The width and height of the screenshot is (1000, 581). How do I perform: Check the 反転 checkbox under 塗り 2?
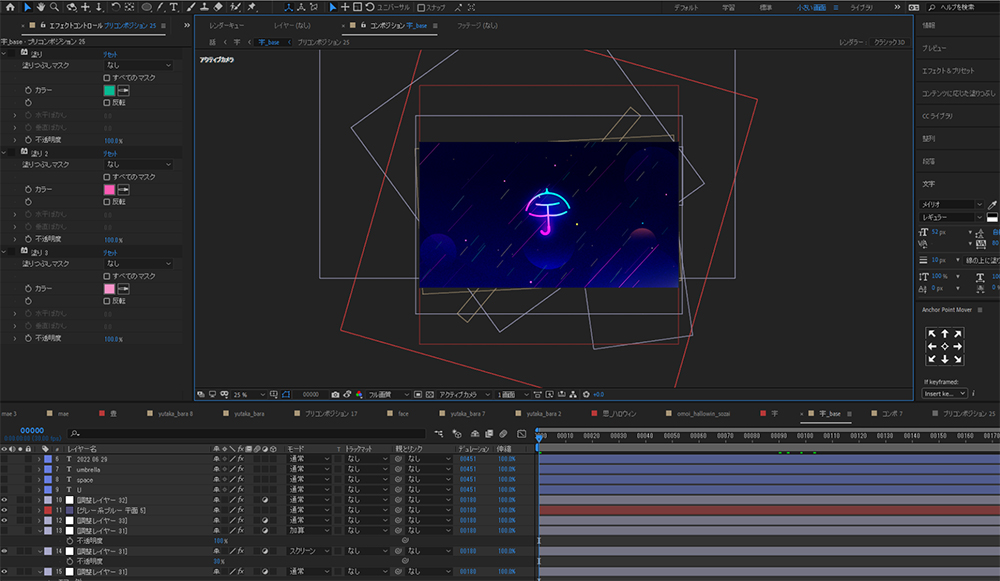(107, 201)
